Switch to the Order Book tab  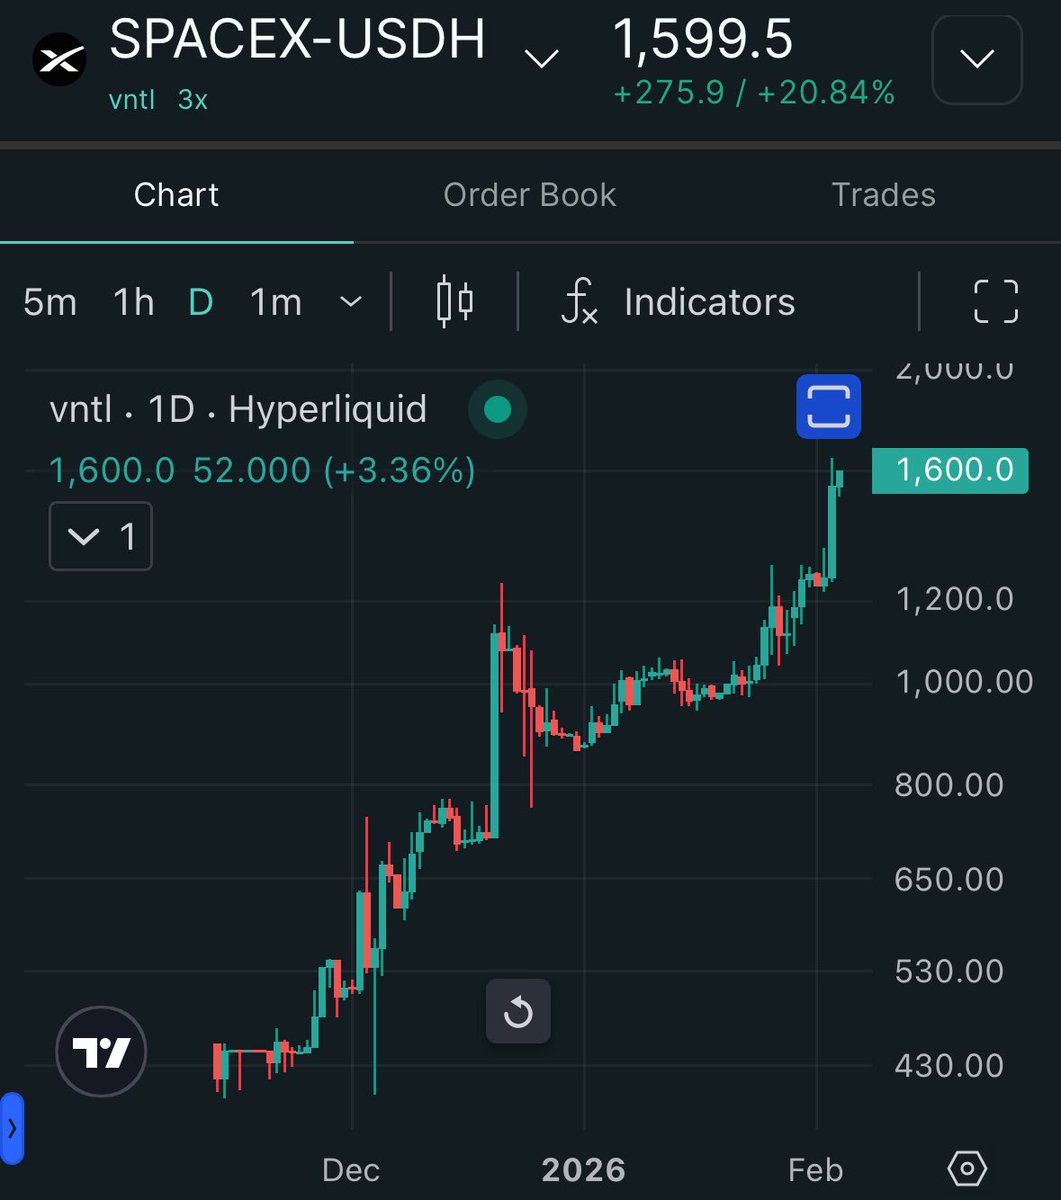click(529, 194)
